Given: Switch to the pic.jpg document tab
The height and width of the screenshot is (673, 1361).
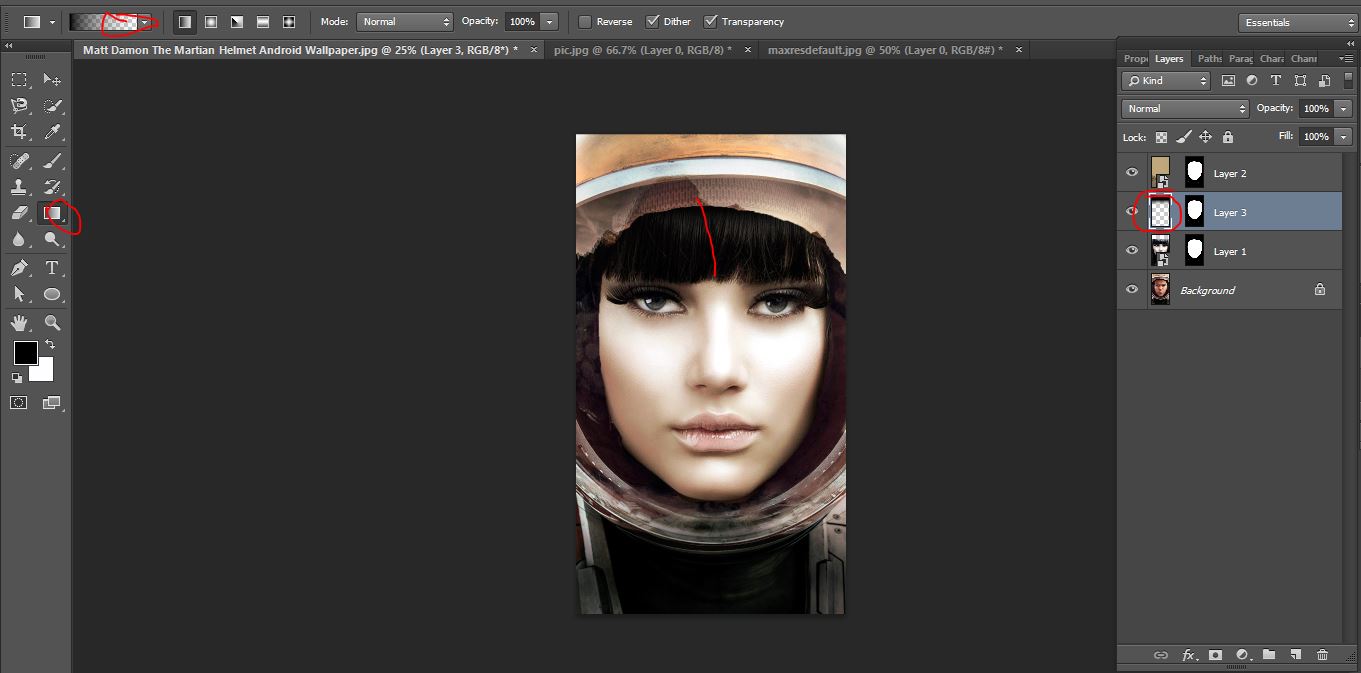Looking at the screenshot, I should [x=642, y=50].
